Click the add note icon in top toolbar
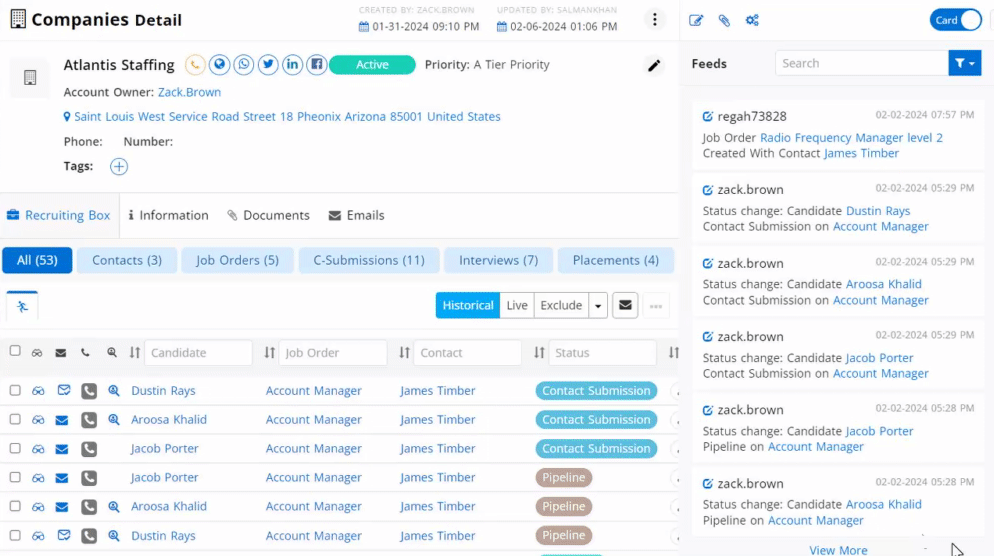Image resolution: width=994 pixels, height=556 pixels. click(x=696, y=20)
